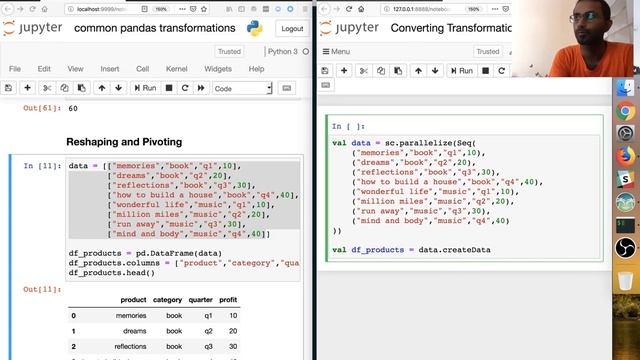640x360 pixels.
Task: Open Google Chrome from the Dock
Action: click(x=625, y=111)
